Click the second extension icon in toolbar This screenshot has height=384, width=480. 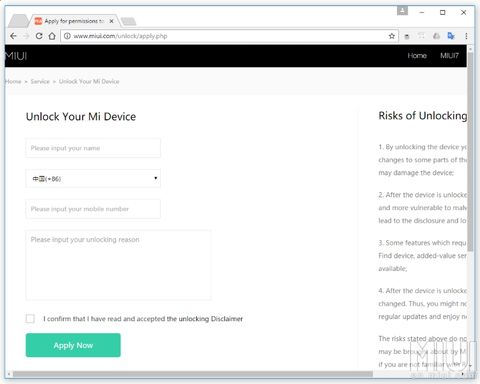click(x=421, y=36)
